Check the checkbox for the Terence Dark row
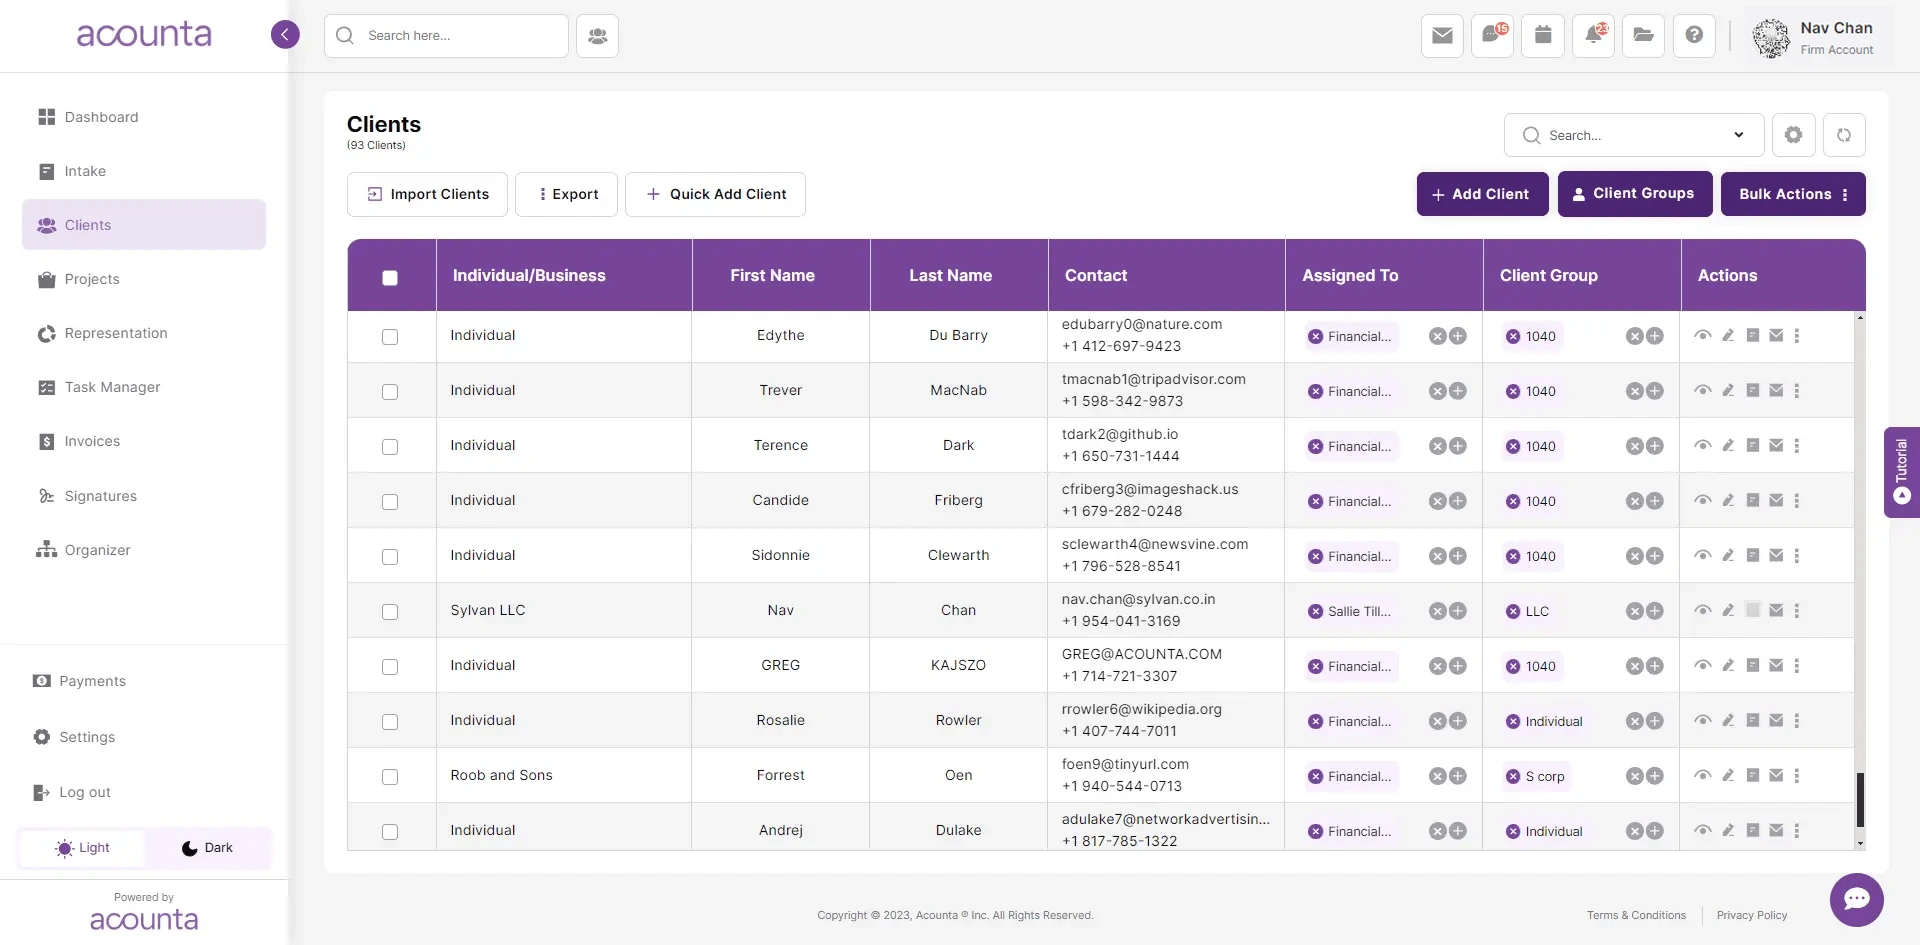This screenshot has height=945, width=1920. 390,447
